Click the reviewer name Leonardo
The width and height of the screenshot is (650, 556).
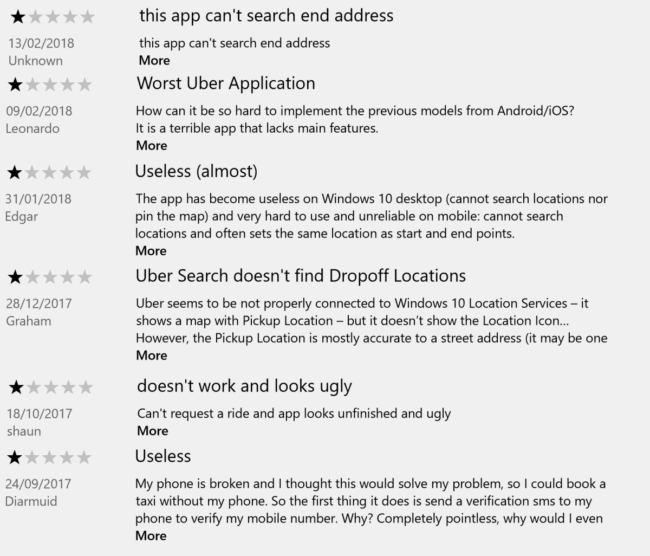32,129
